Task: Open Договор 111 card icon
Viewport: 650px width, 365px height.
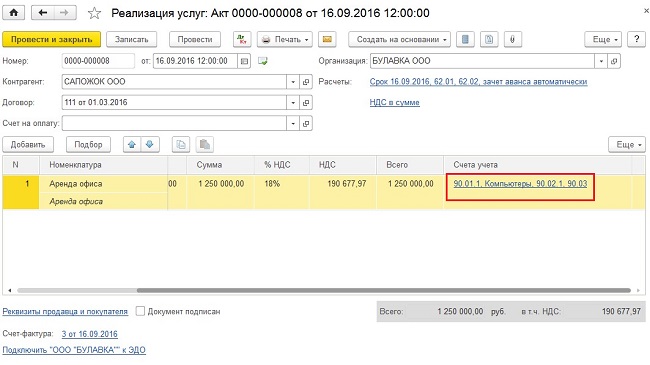Action: point(306,102)
